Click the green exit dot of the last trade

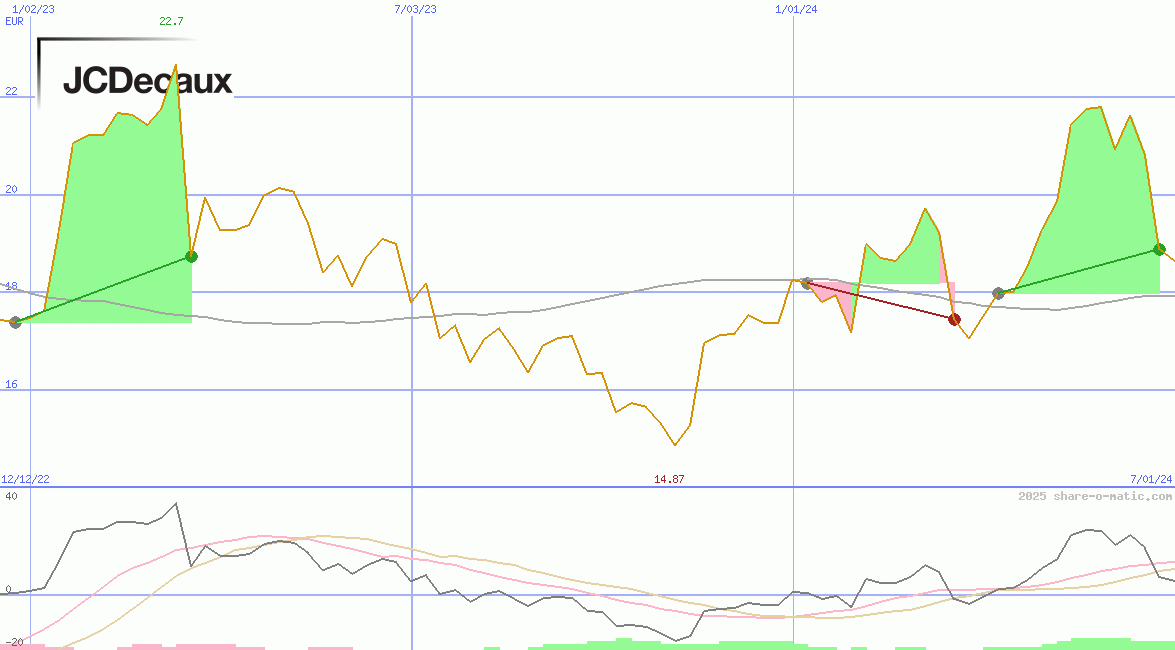pyautogui.click(x=1159, y=249)
